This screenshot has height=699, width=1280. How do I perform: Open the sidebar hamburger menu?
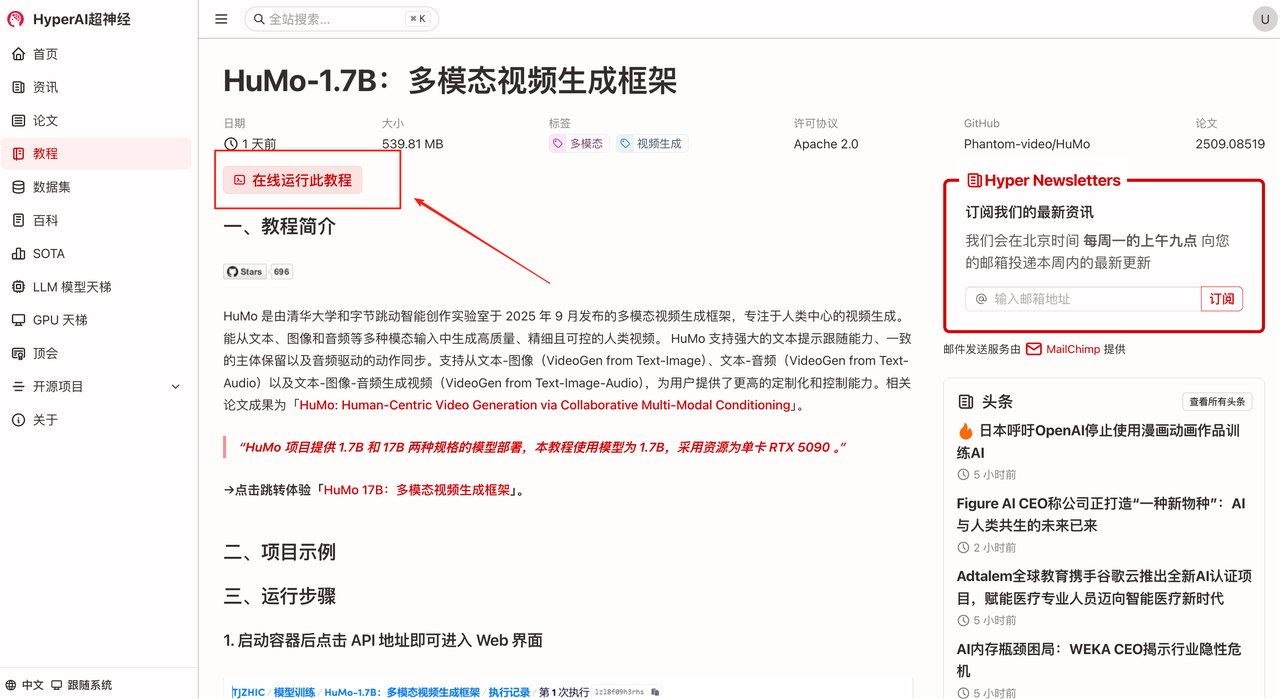221,18
